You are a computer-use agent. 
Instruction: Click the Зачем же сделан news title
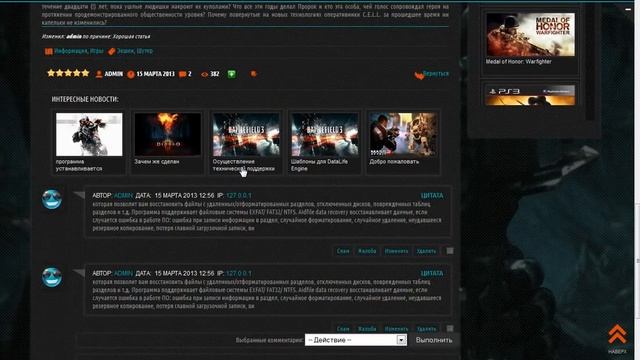pyautogui.click(x=156, y=162)
